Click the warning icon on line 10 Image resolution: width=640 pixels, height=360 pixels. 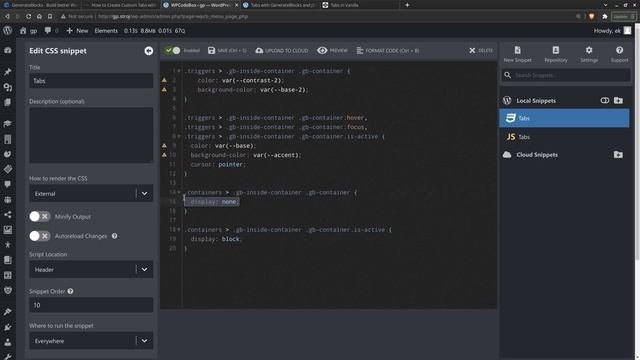click(164, 155)
